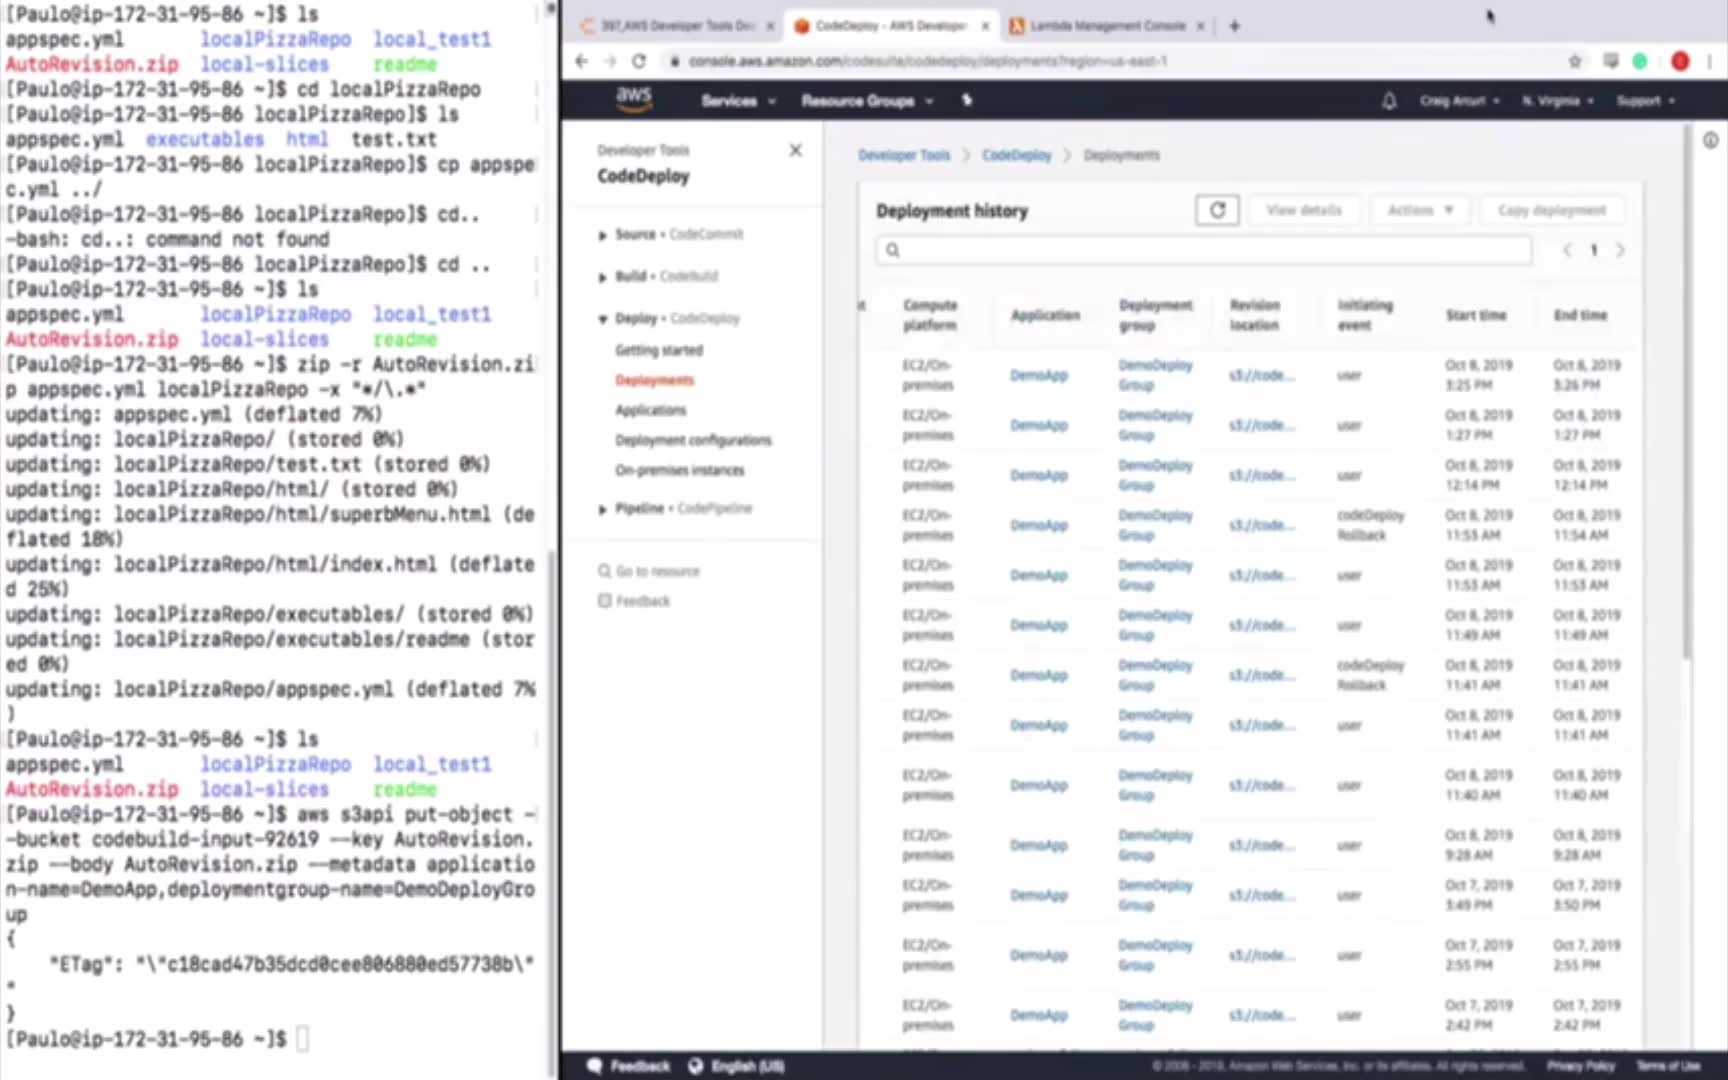Collapse the Deploy CodeDeploy section
This screenshot has height=1080, width=1728.
[x=603, y=319]
